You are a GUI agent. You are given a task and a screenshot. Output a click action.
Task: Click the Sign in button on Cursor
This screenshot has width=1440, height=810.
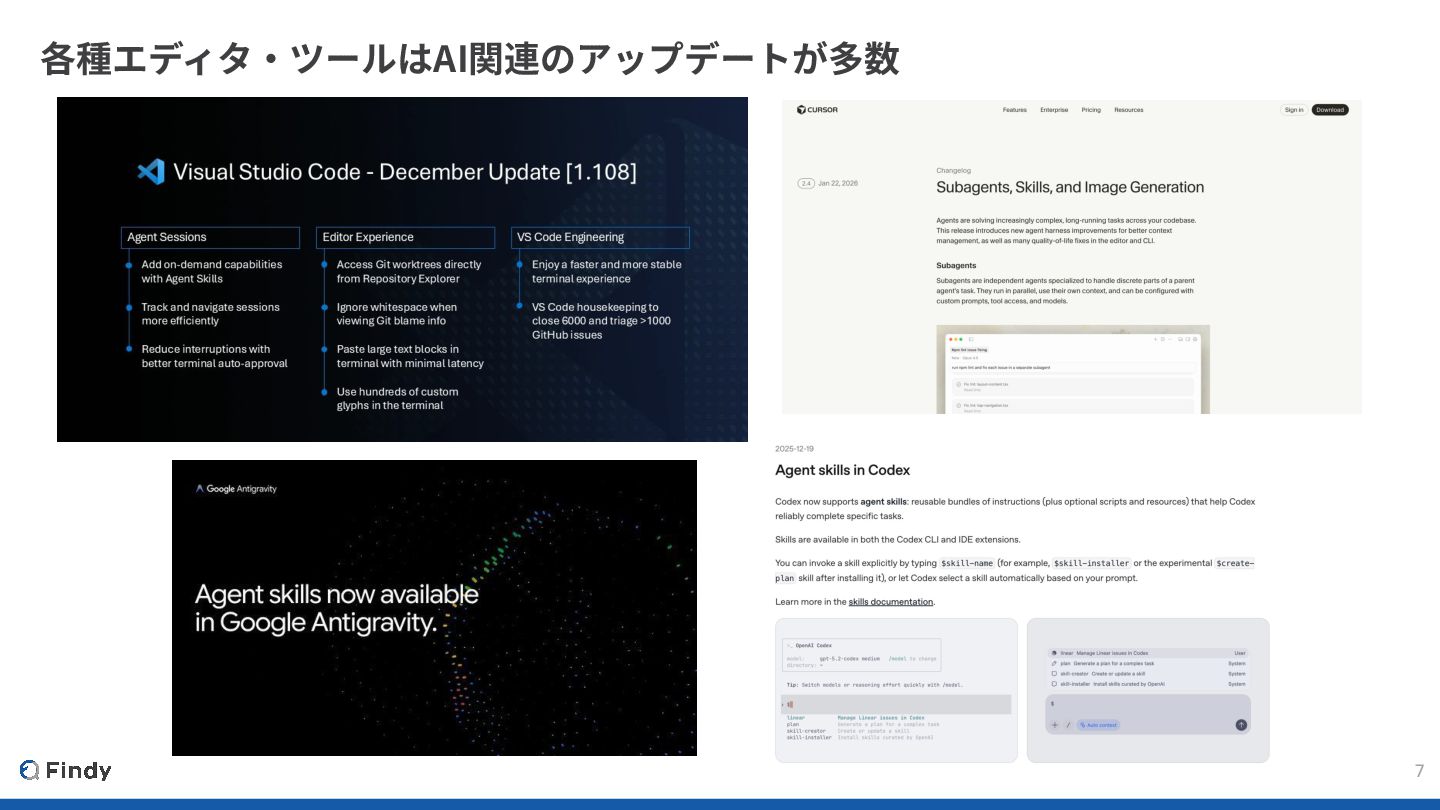coord(1294,110)
